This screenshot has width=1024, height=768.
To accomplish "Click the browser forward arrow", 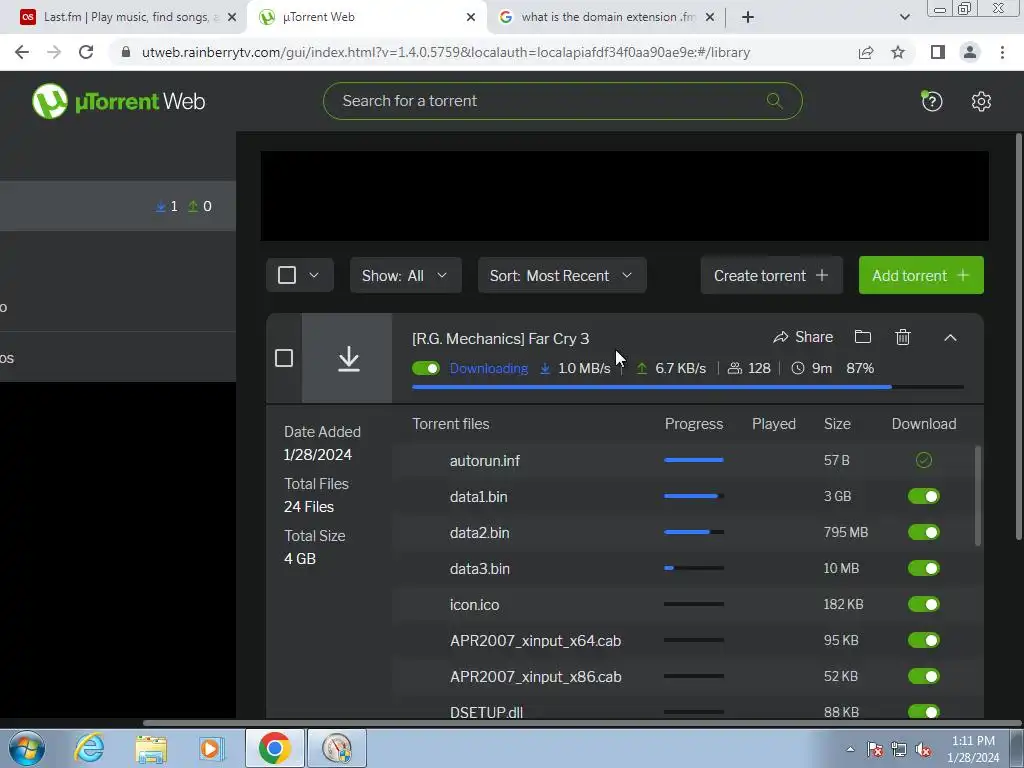I will (54, 52).
